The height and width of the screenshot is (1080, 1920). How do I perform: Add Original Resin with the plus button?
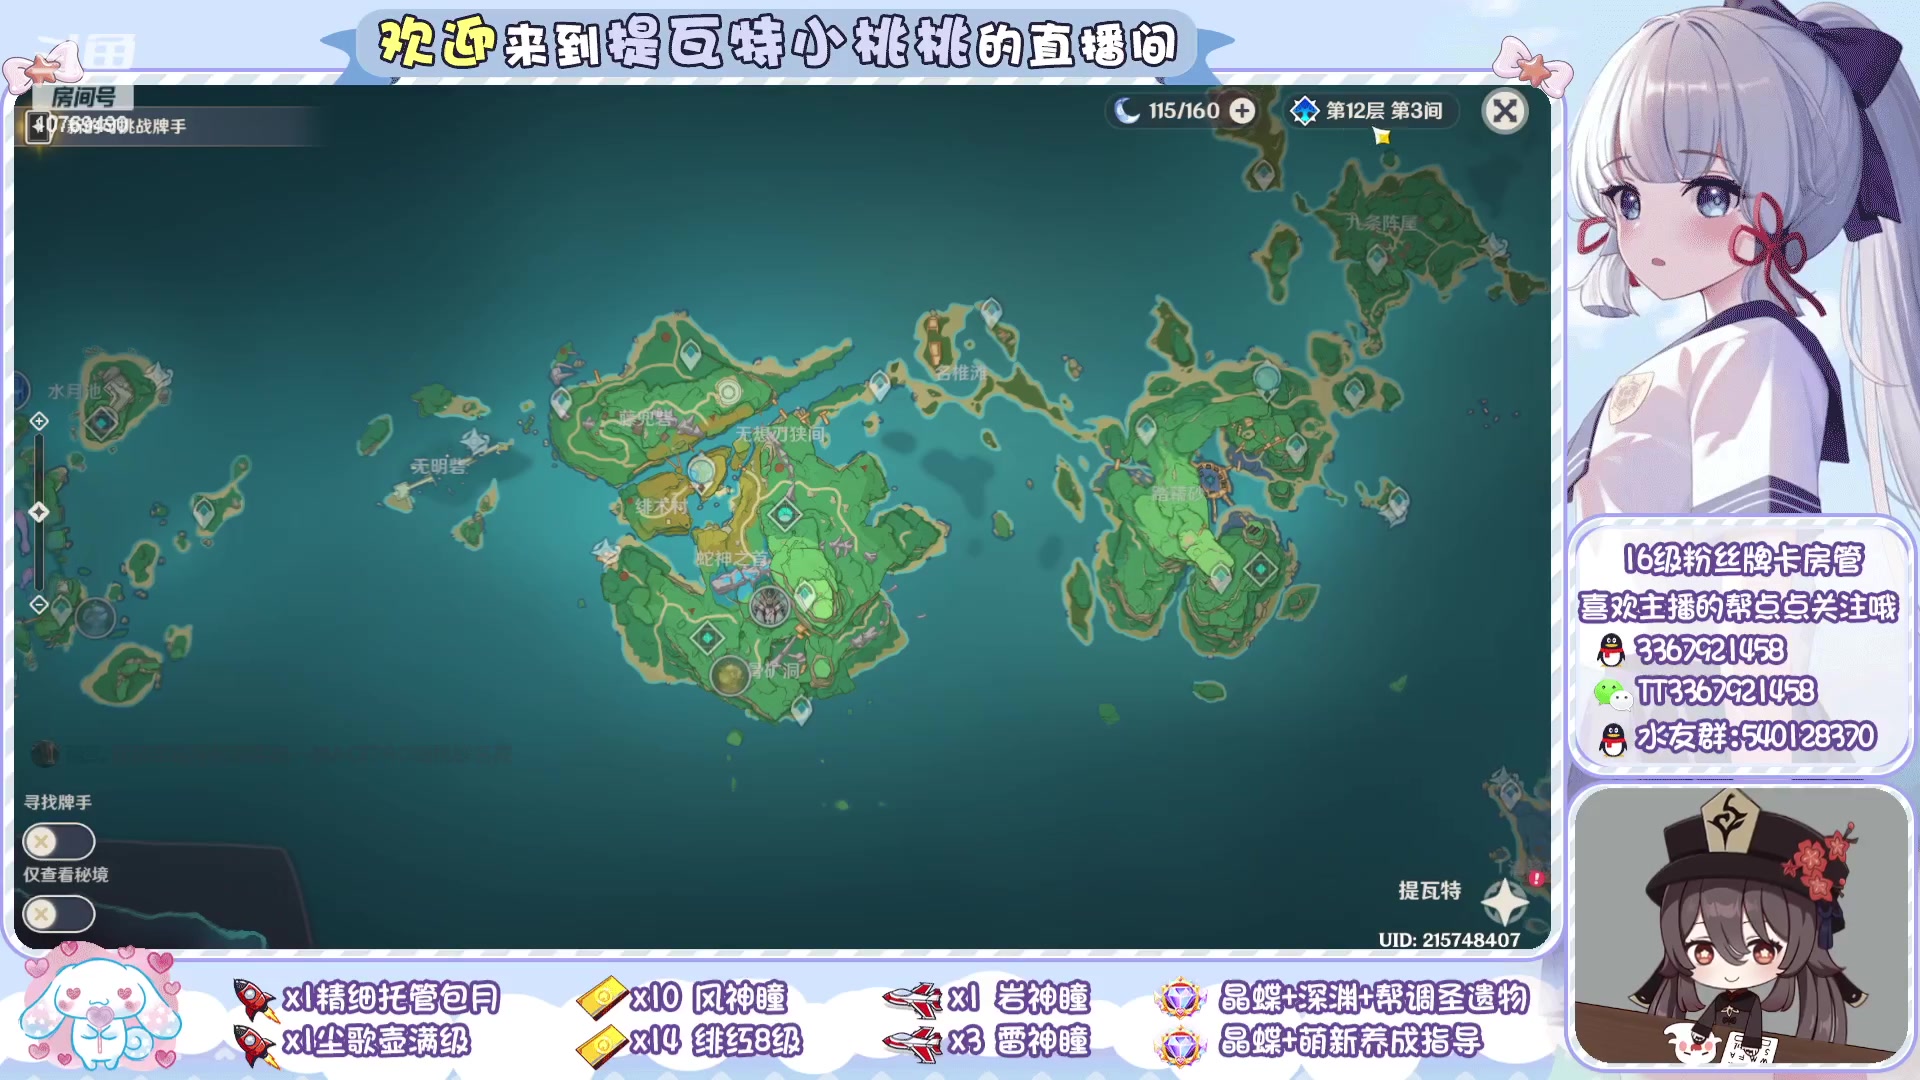click(x=1242, y=111)
